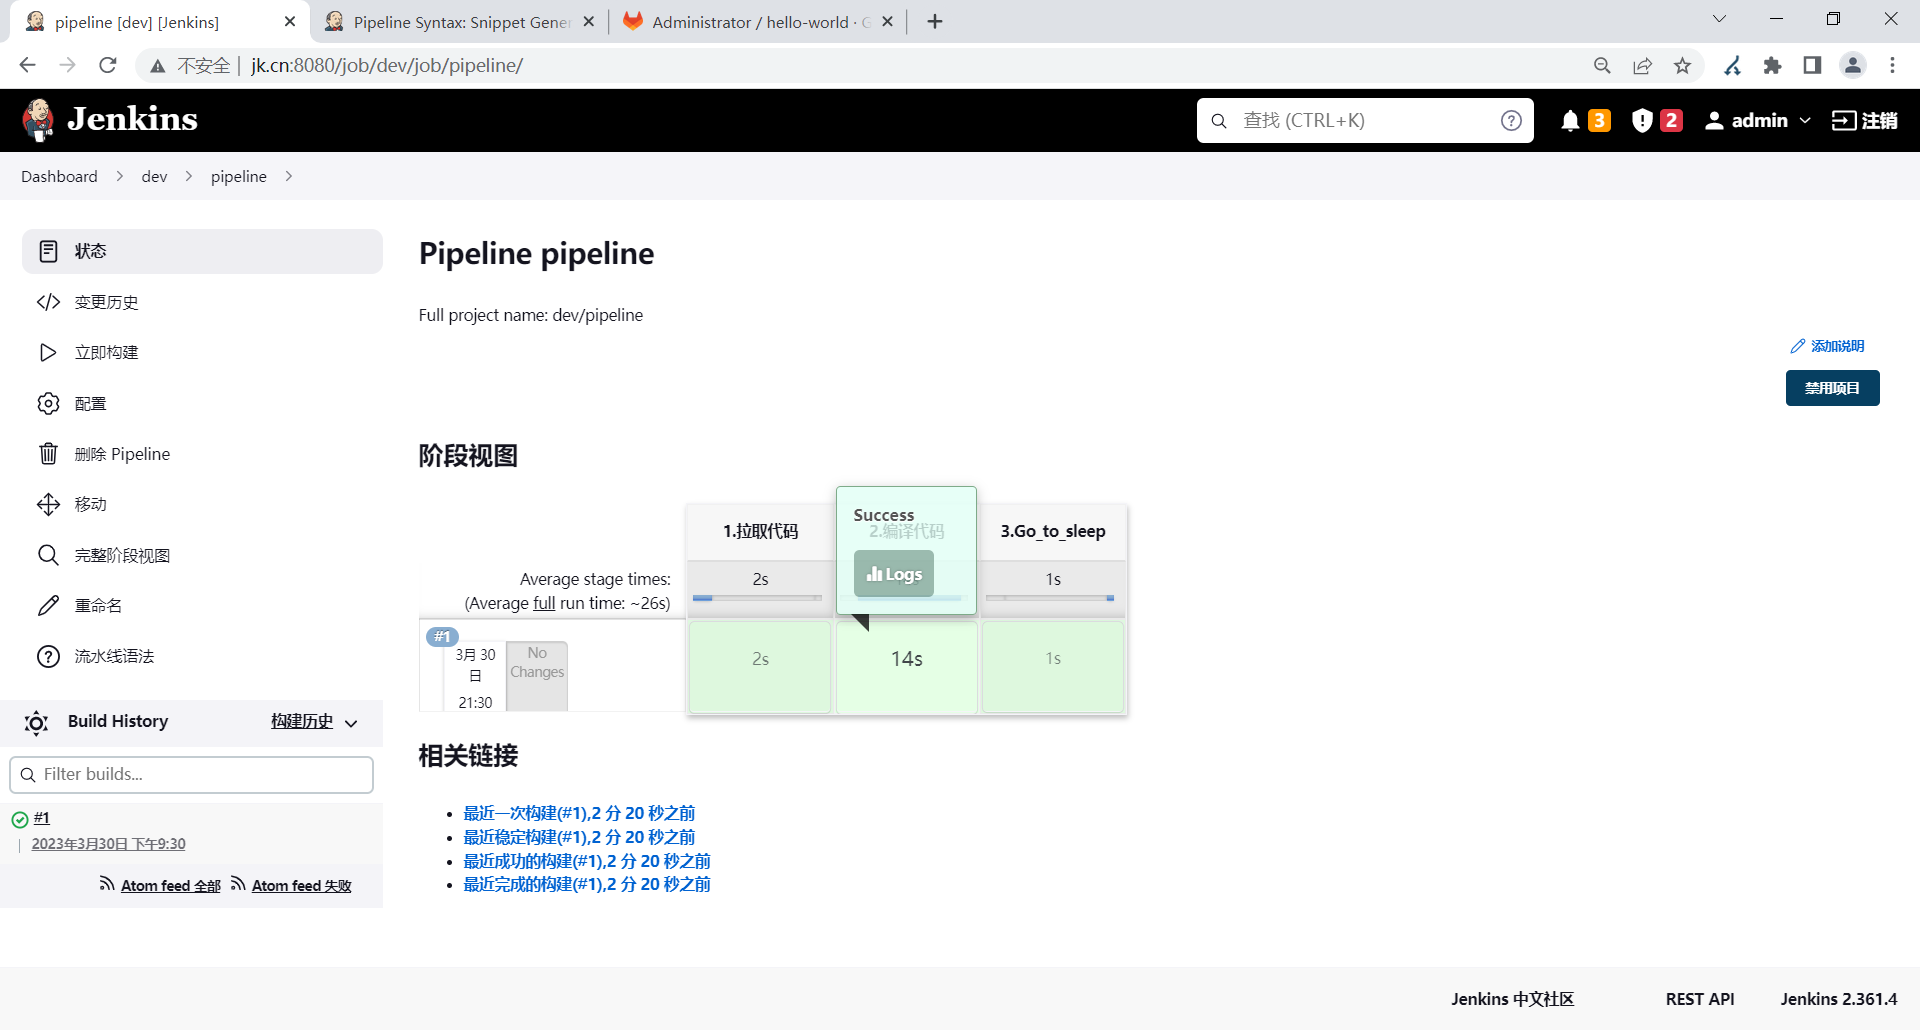Click the Build History sun icon
Screen dimensions: 1920x1030
(x=36, y=723)
